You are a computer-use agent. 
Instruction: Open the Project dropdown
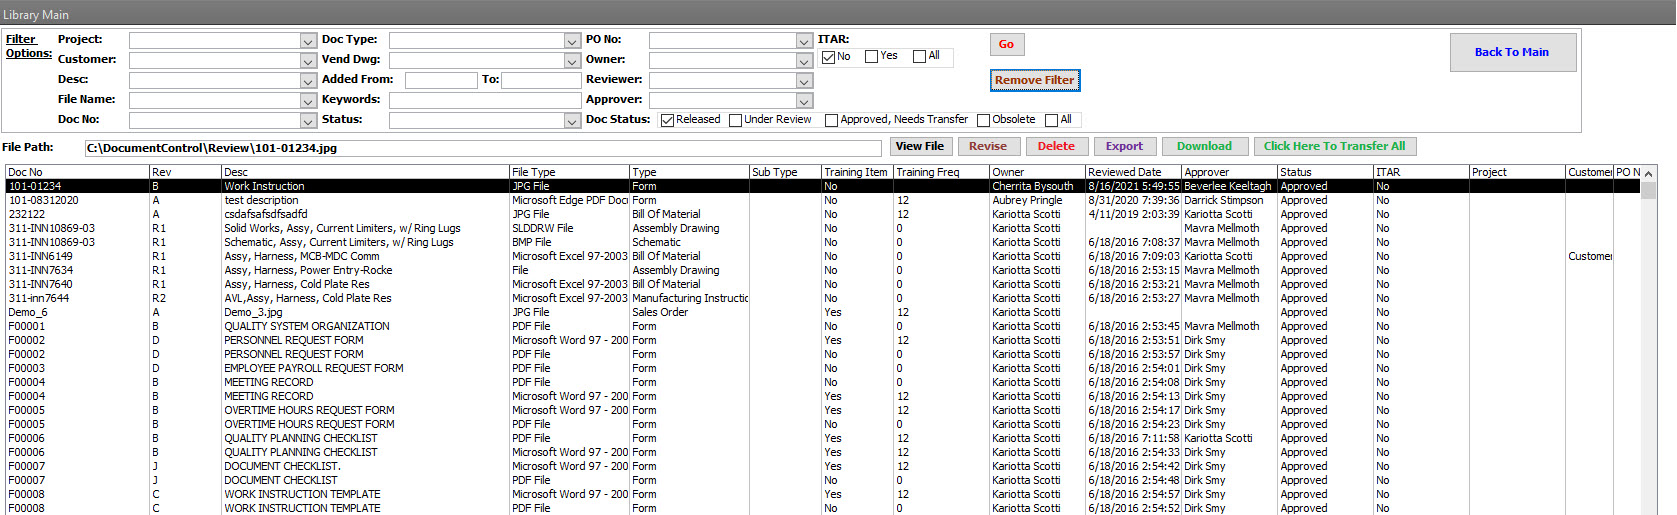(x=308, y=41)
